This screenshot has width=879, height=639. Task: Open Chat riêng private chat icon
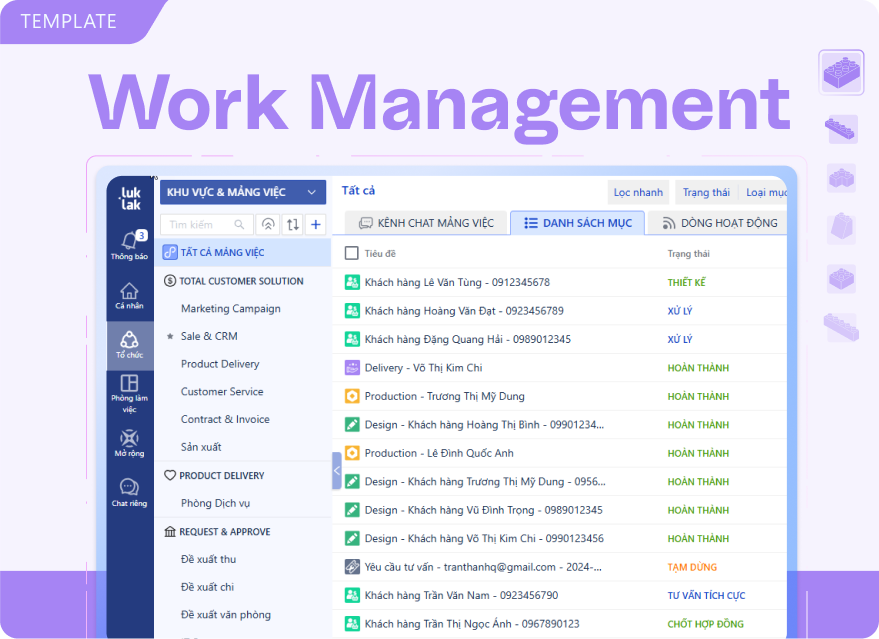tap(129, 492)
